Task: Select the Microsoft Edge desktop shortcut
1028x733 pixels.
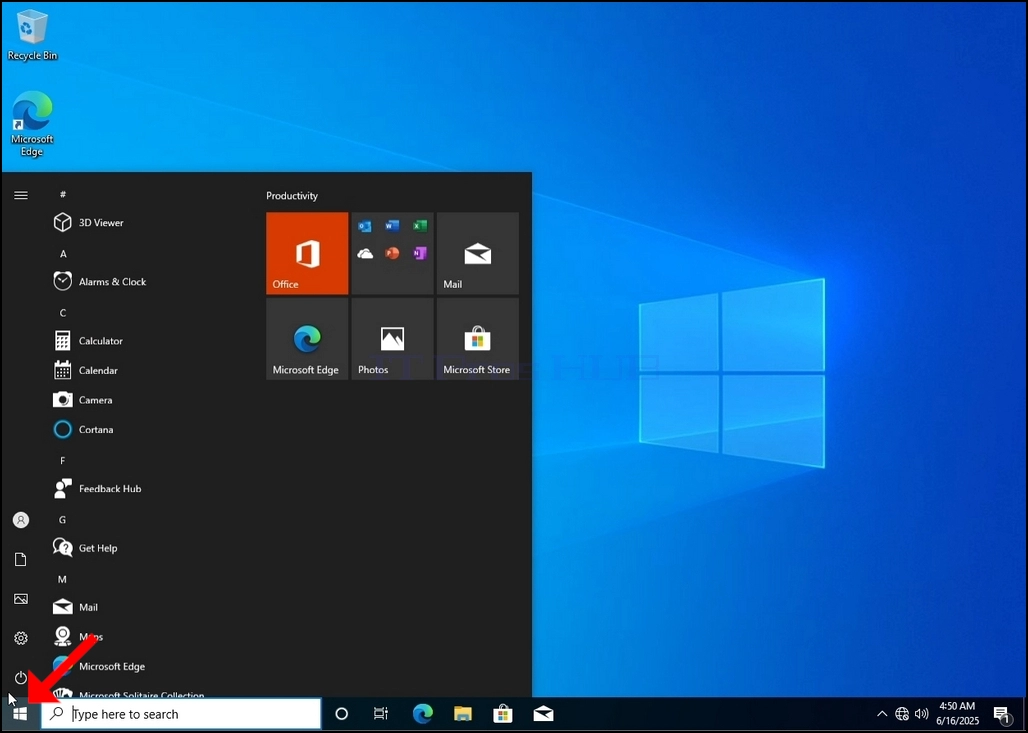Action: point(32,124)
